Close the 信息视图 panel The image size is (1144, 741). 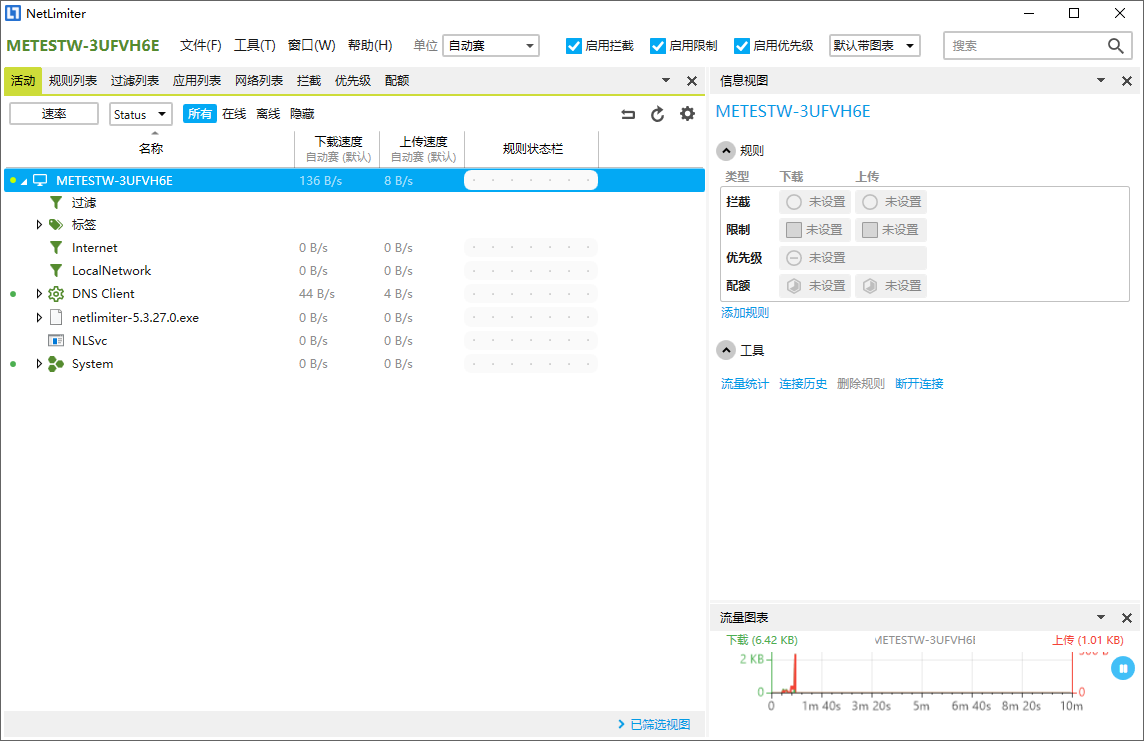1126,81
